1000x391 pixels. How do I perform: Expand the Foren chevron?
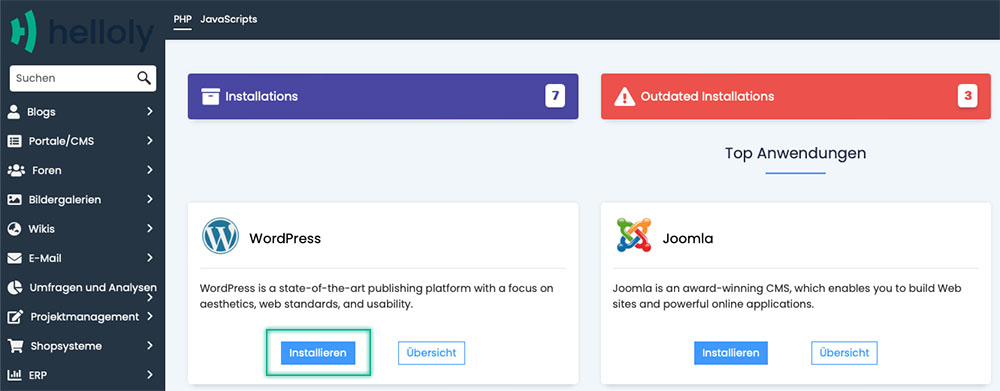click(x=150, y=170)
